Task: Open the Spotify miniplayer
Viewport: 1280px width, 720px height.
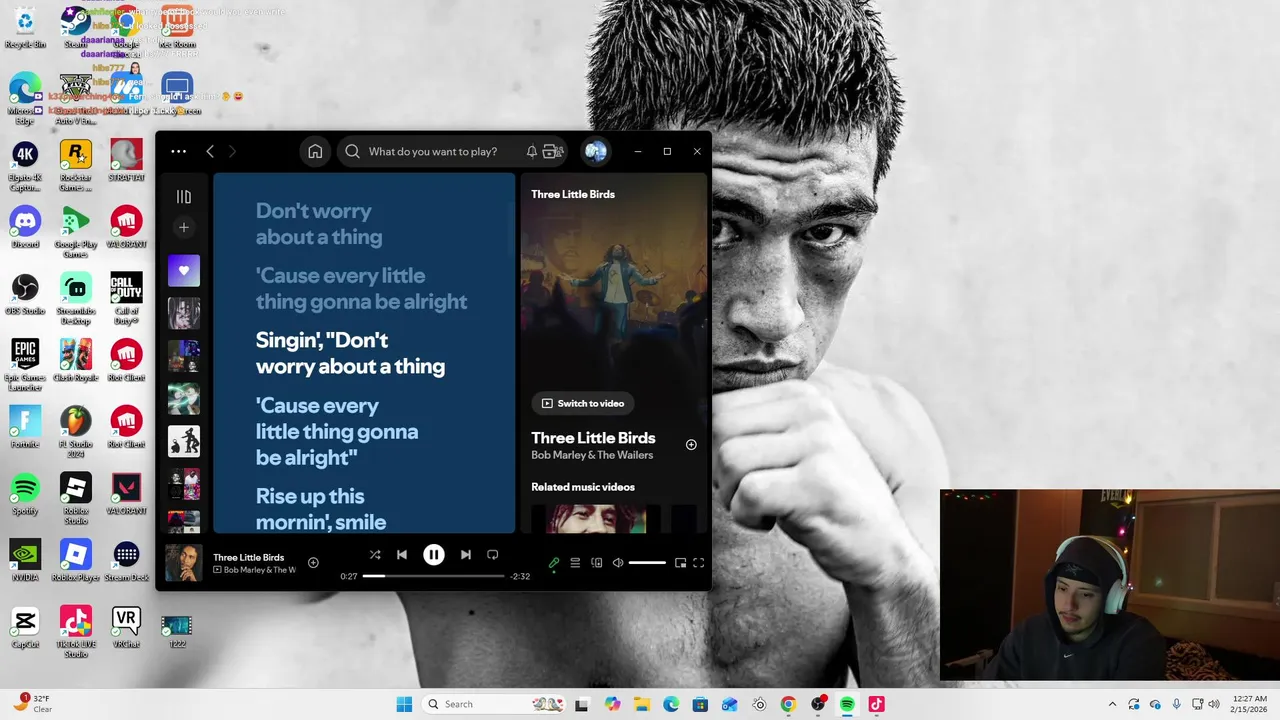Action: [x=680, y=563]
